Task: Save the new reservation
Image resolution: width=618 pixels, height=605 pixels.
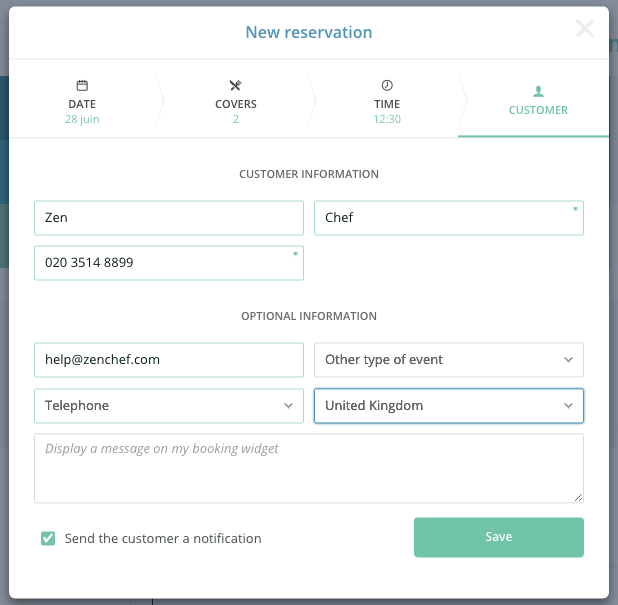Action: 499,537
